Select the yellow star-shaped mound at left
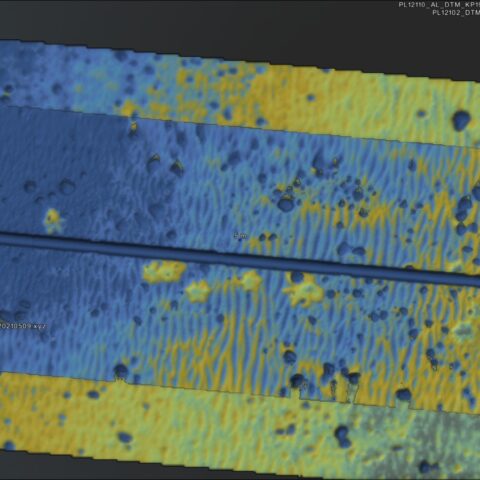The width and height of the screenshot is (480, 480). click(x=53, y=220)
